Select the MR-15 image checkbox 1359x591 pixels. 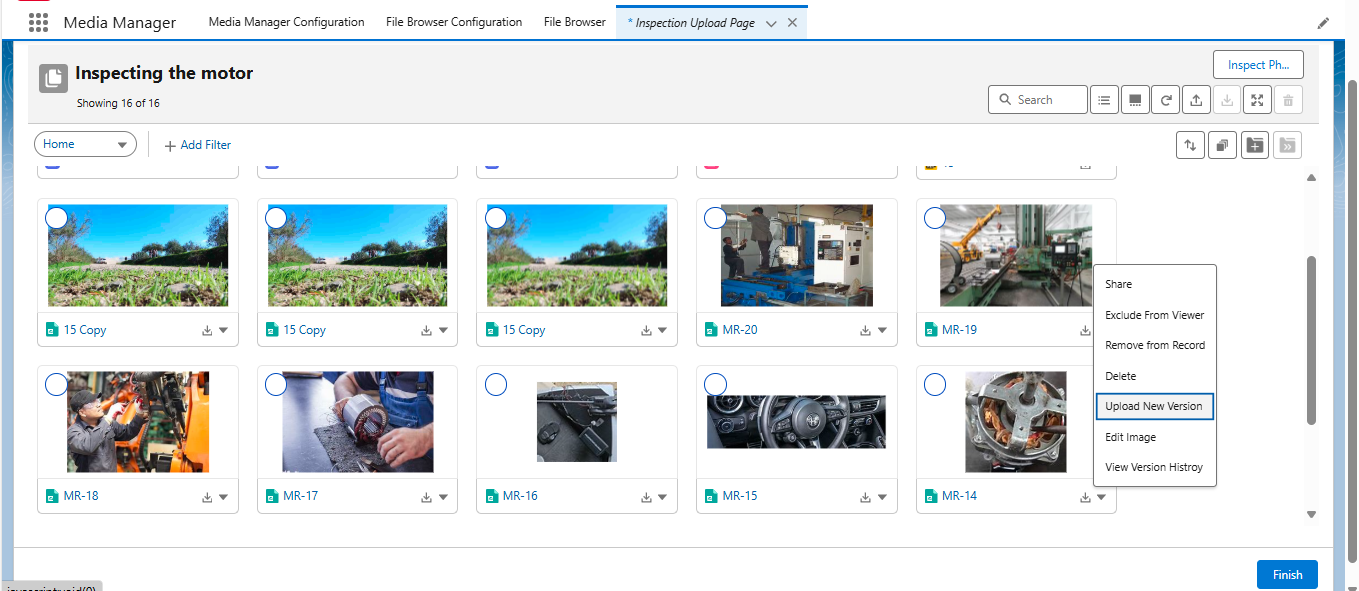point(715,384)
